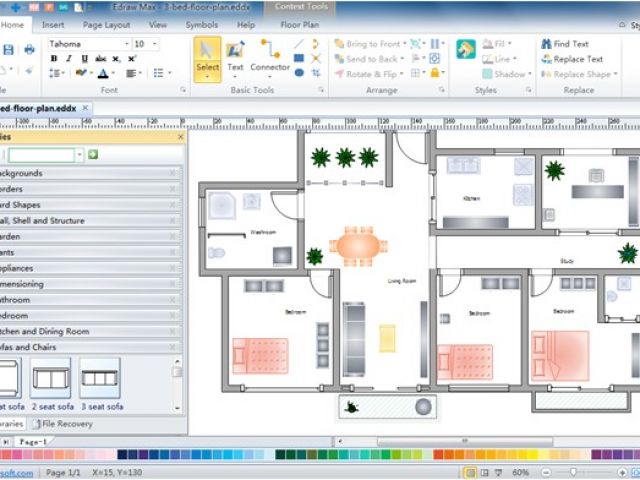Screen dimensions: 640x480
Task: Open the Styles gallery icon
Action: [465, 50]
